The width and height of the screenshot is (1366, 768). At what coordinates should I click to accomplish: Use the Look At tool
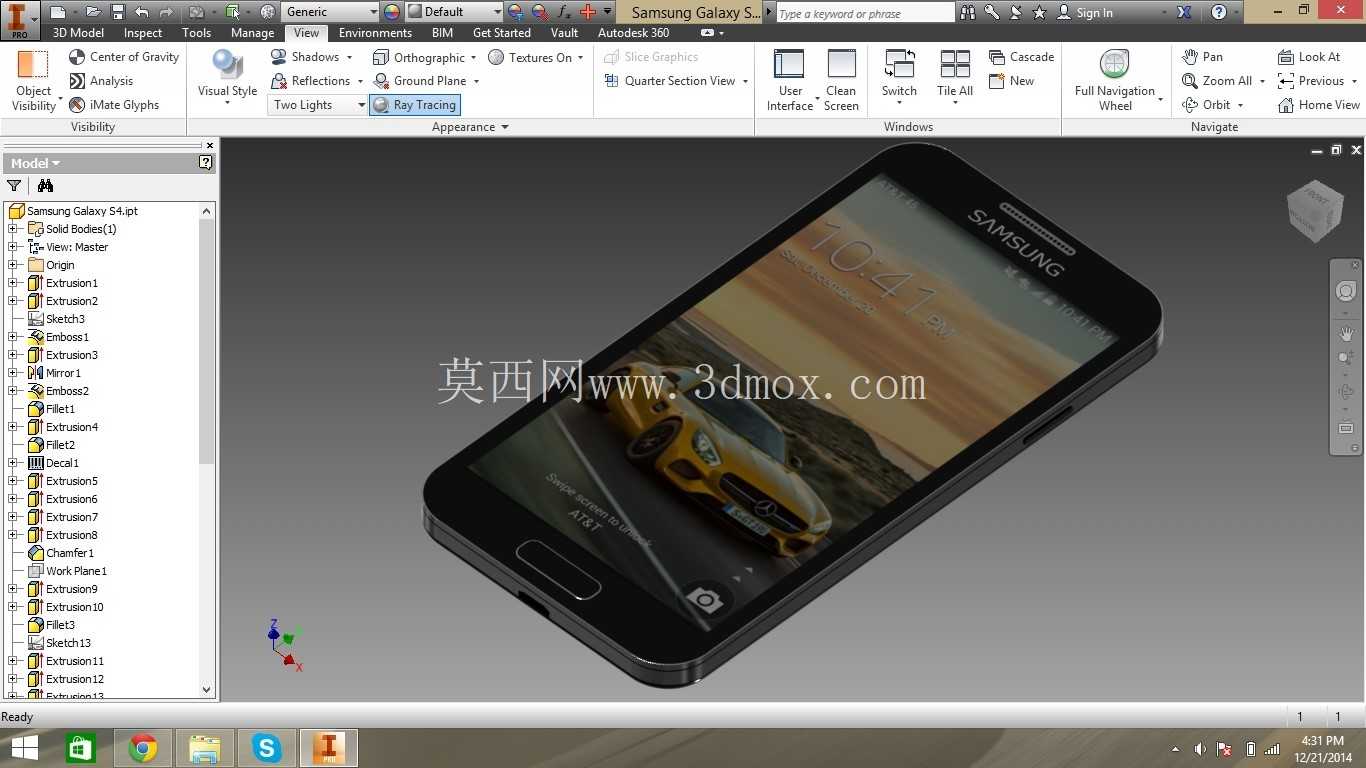[1309, 57]
